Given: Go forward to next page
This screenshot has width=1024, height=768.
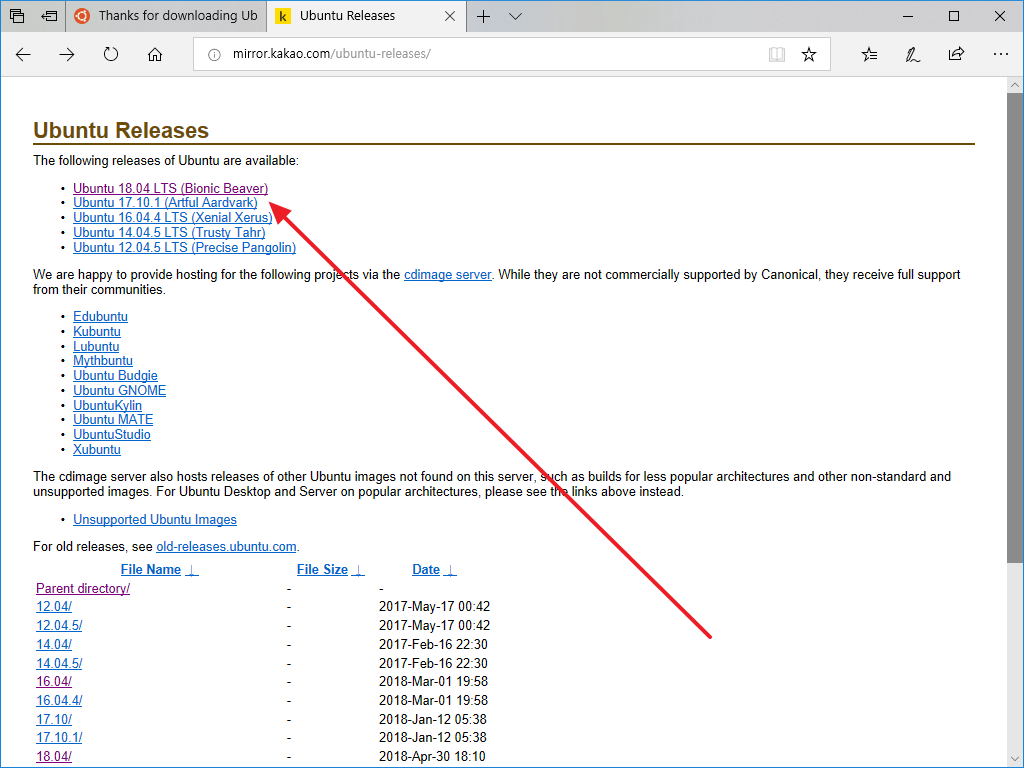Looking at the screenshot, I should 67,54.
